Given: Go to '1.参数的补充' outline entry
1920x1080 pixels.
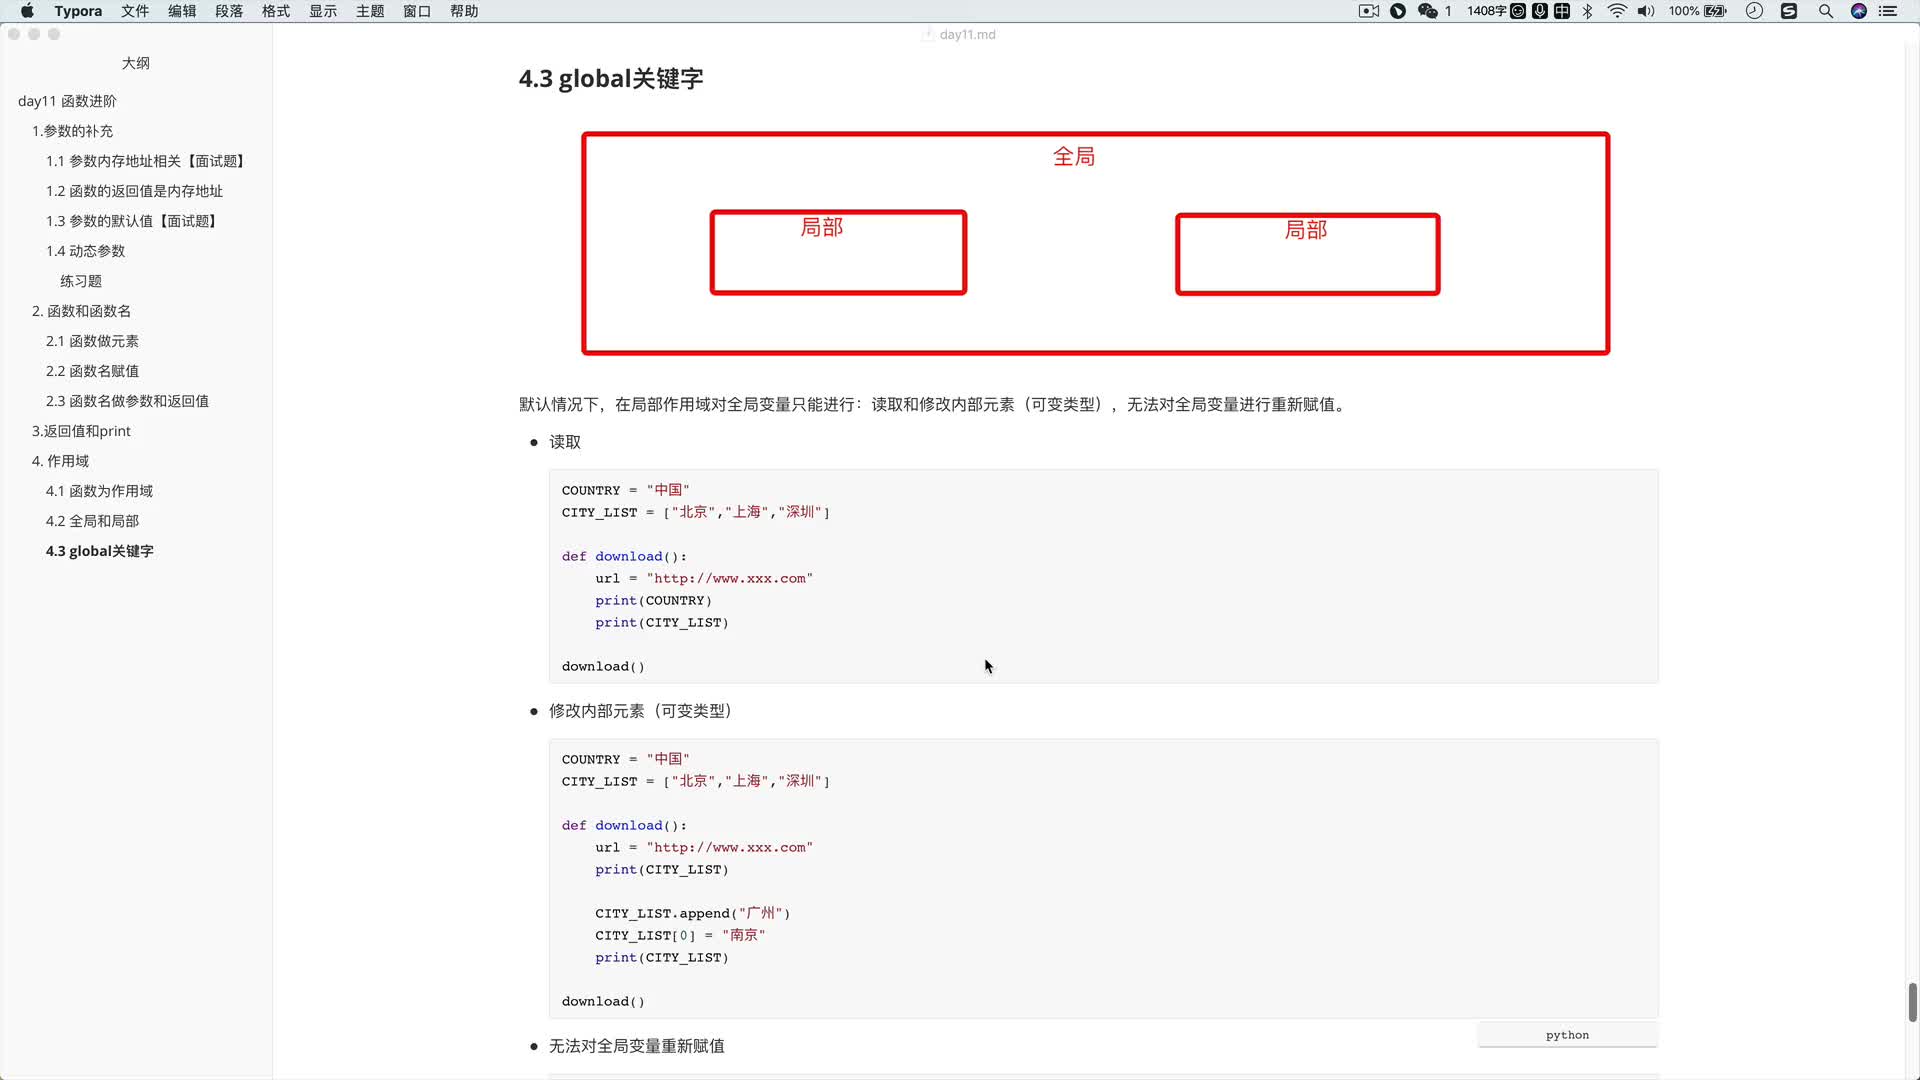Looking at the screenshot, I should point(72,131).
